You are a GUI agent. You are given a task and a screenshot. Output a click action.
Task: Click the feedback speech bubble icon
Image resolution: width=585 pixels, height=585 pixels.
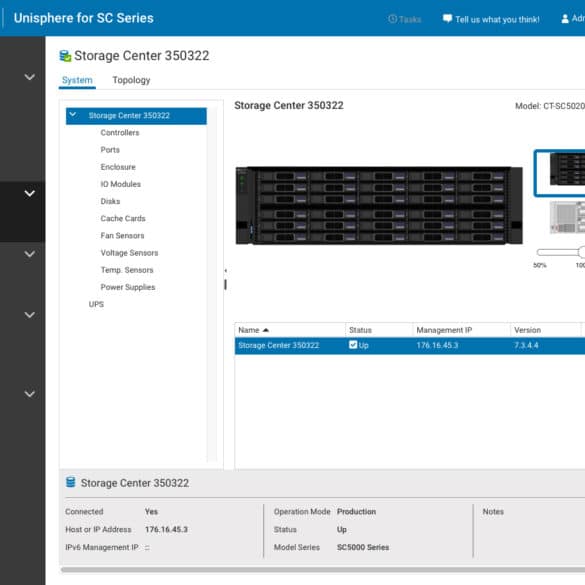(447, 18)
